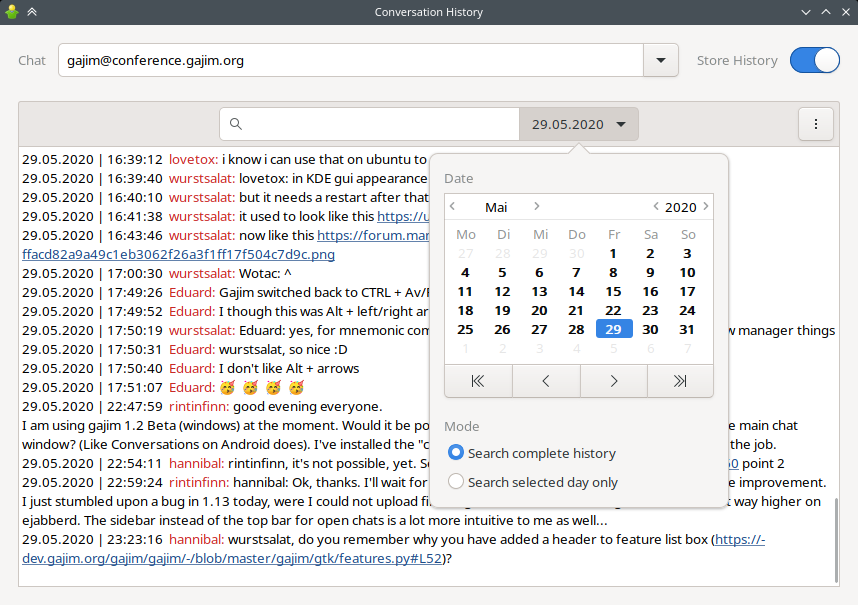Select day 30 in the calendar
This screenshot has height=605, width=858.
tap(650, 329)
